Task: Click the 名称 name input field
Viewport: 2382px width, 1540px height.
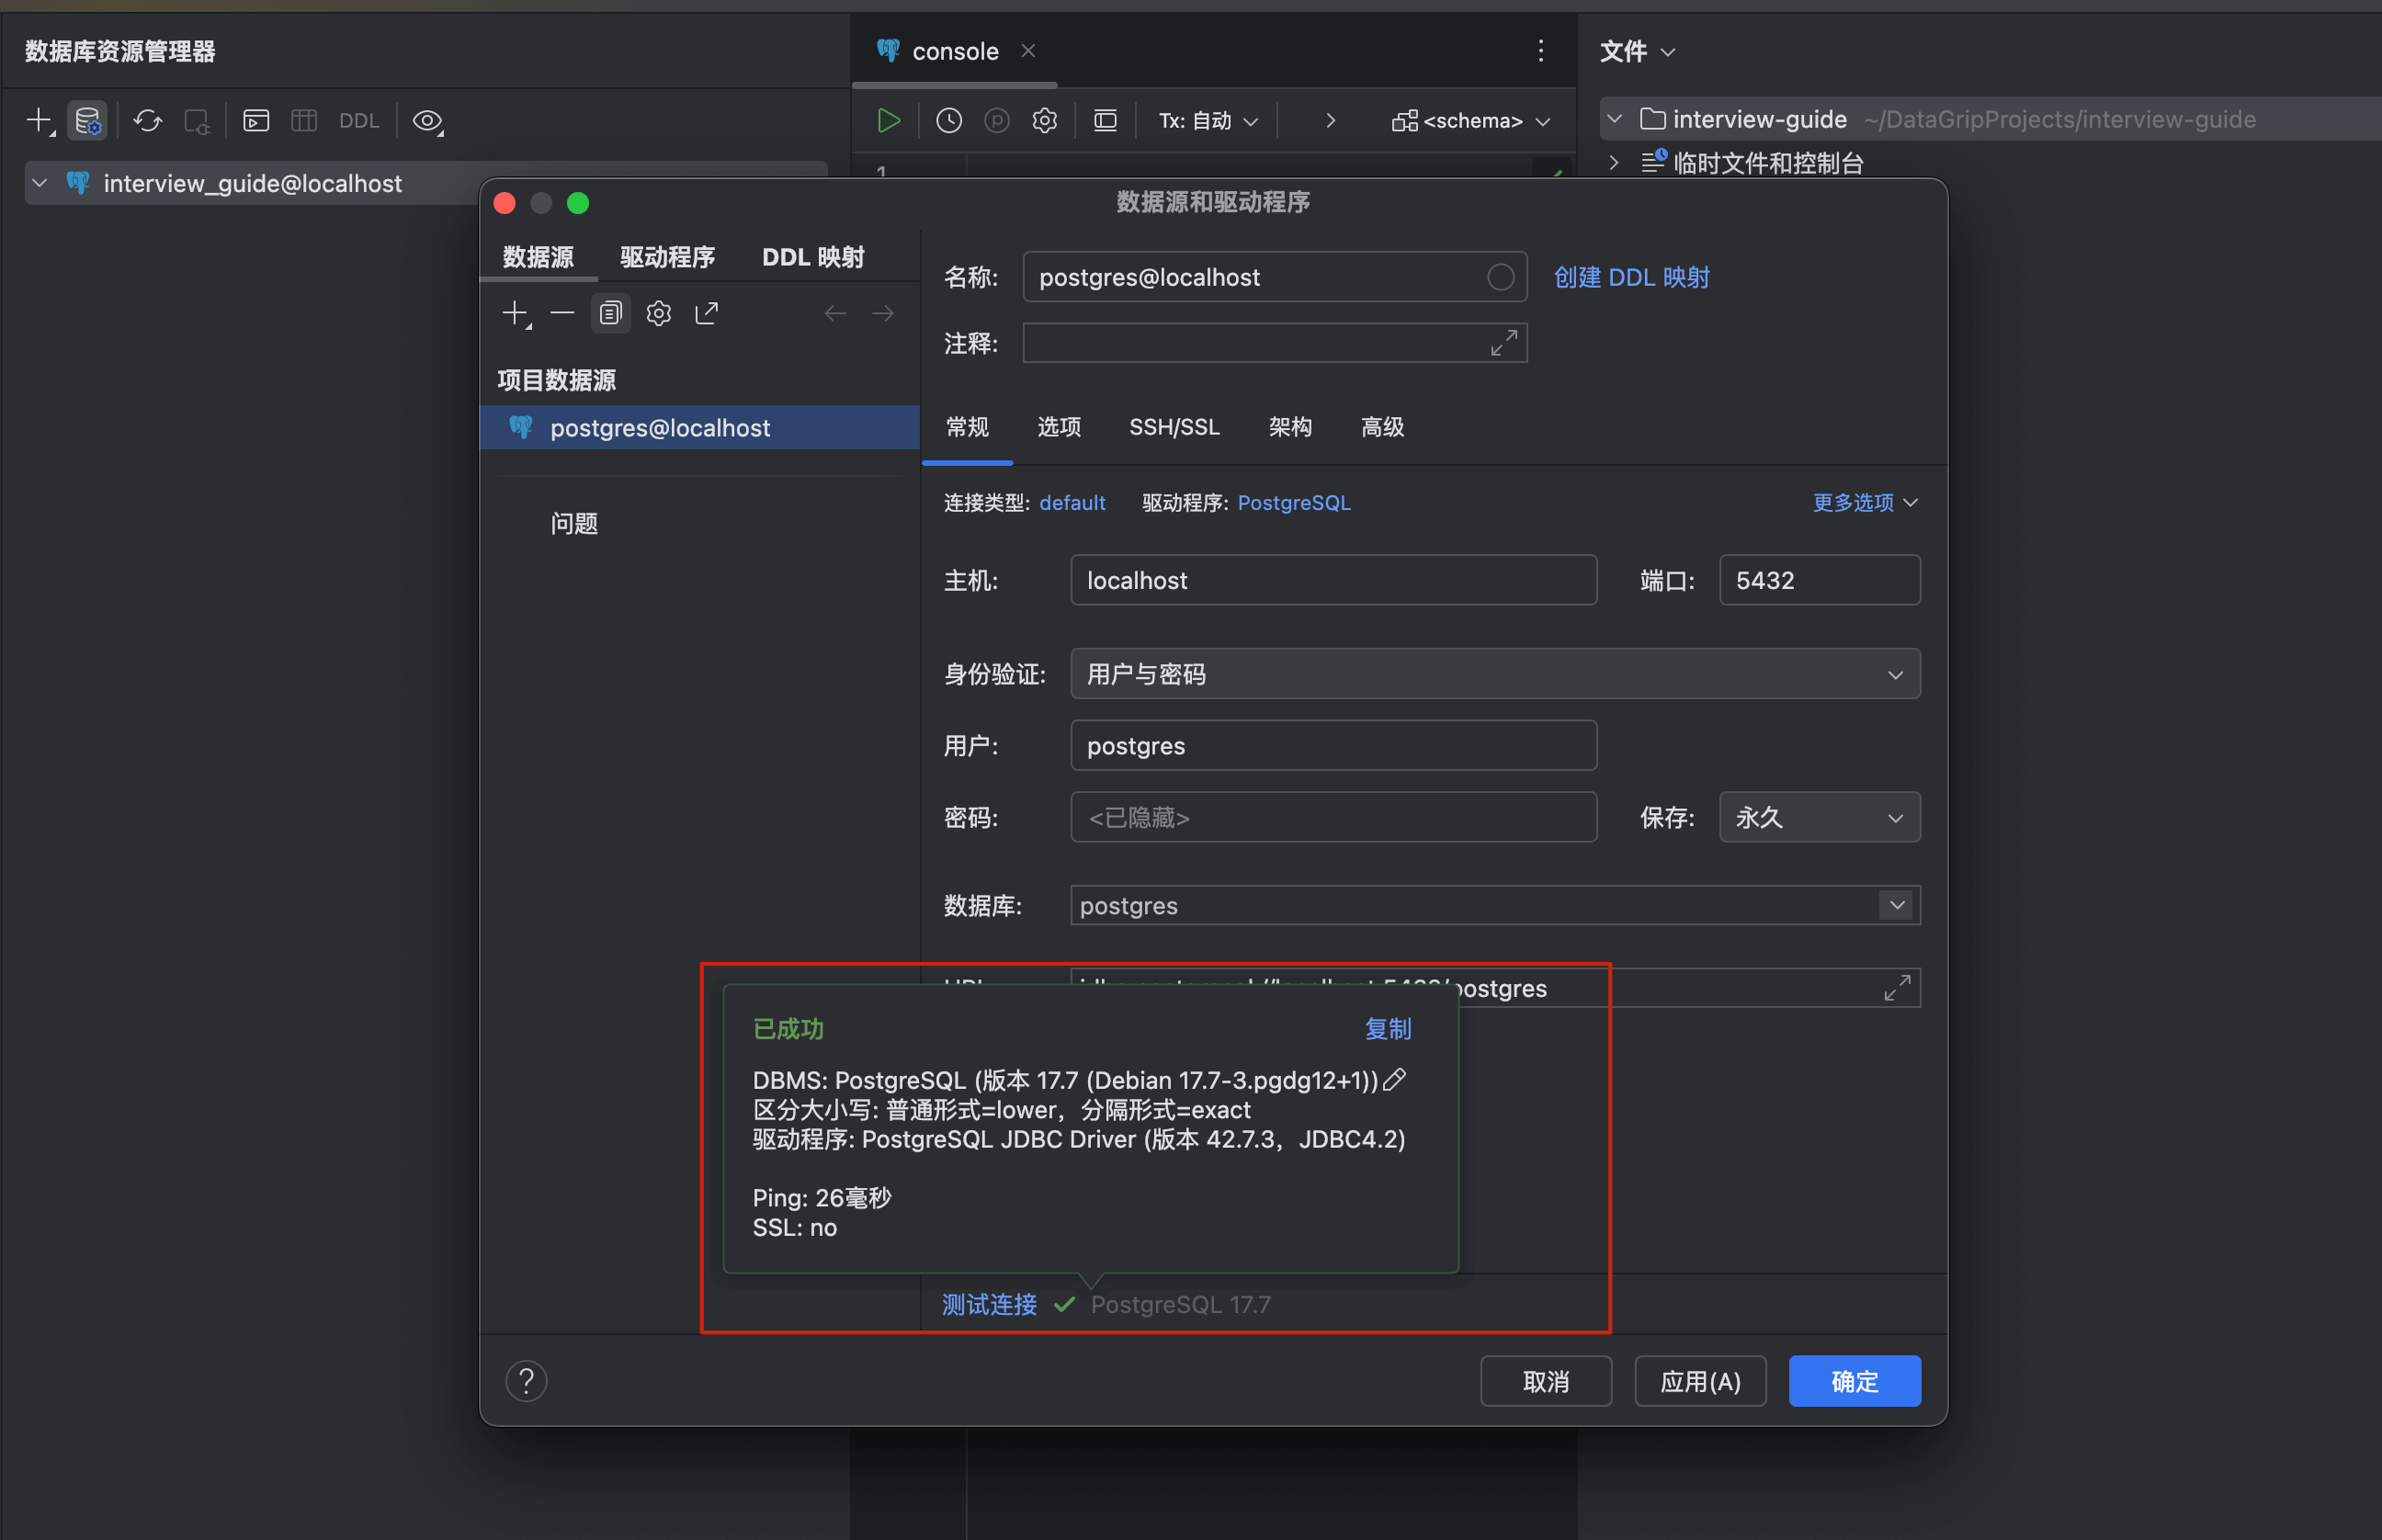Action: pos(1274,277)
